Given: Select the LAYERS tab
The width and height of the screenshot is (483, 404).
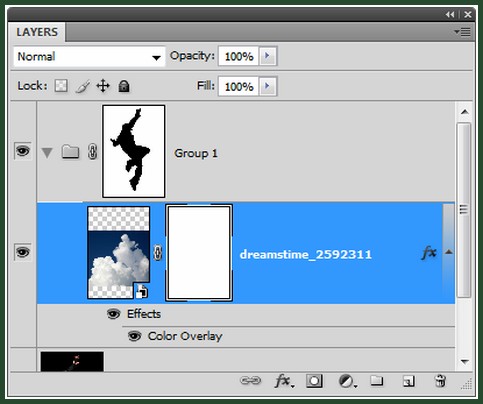Looking at the screenshot, I should (37, 32).
